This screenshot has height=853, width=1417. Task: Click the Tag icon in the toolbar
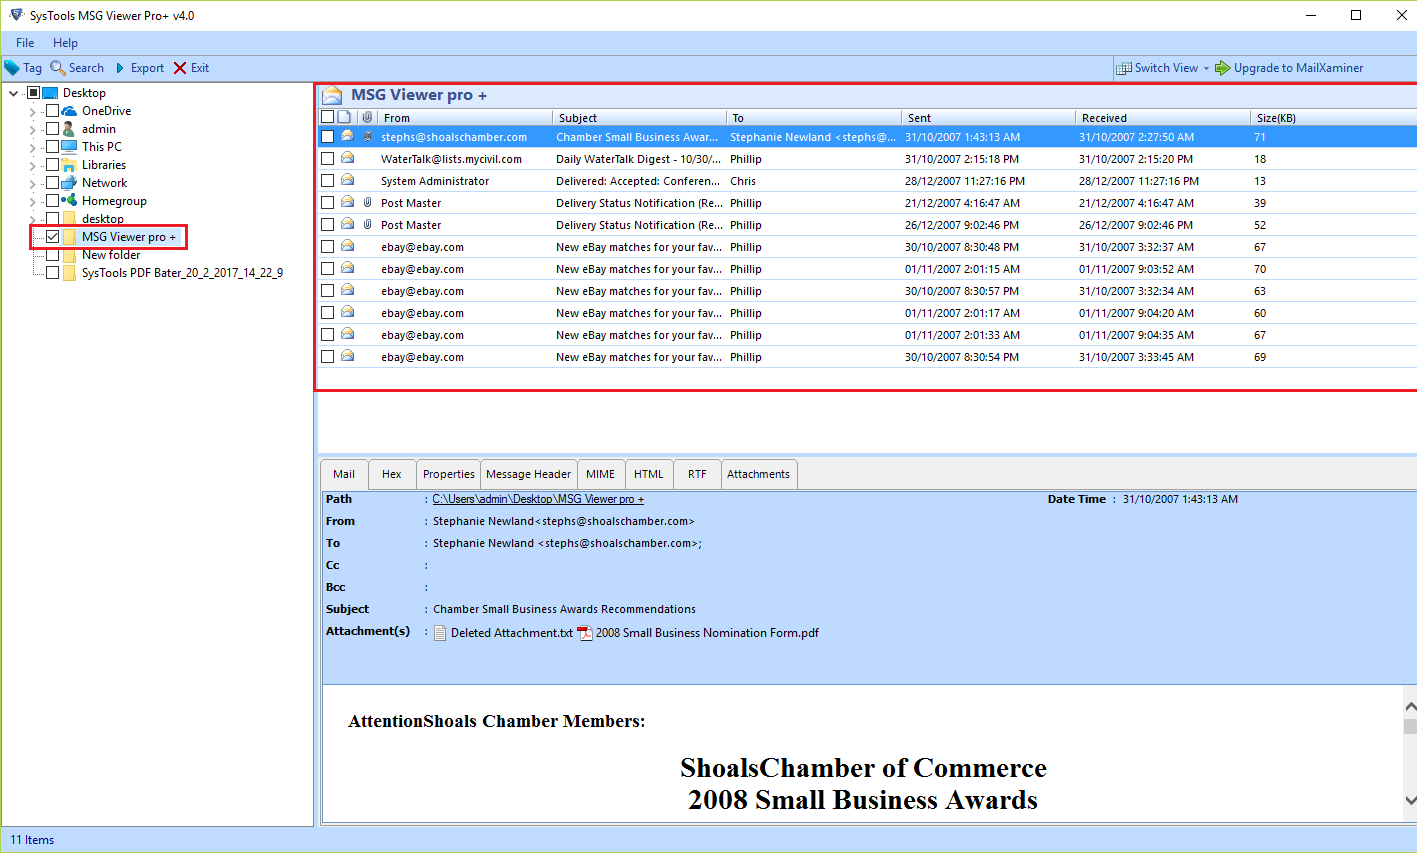pos(11,68)
